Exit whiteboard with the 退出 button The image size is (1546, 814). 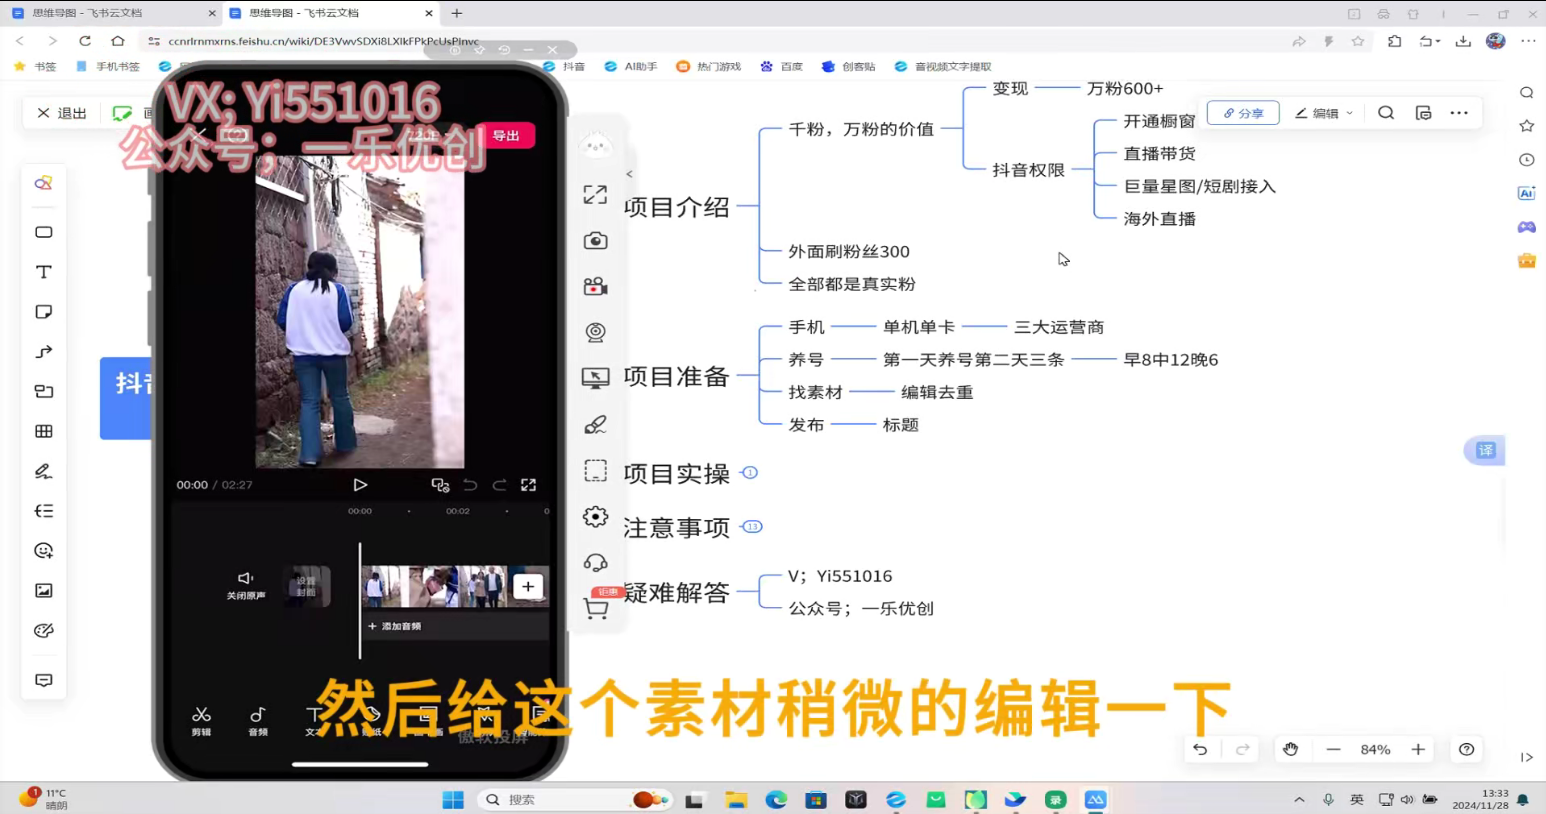coord(62,113)
